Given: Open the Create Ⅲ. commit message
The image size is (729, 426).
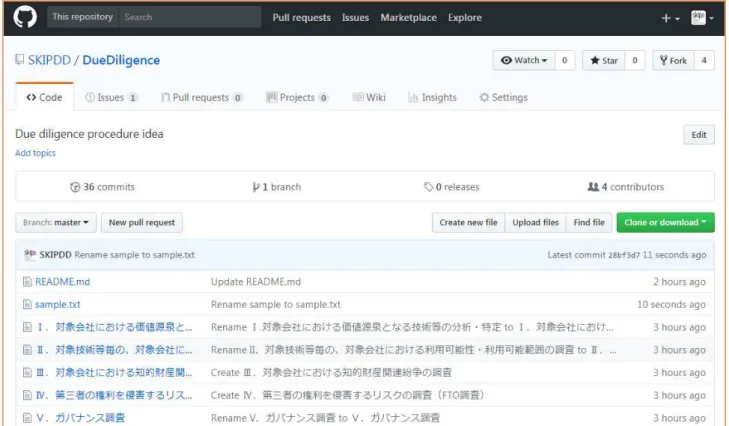Looking at the screenshot, I should tap(331, 373).
